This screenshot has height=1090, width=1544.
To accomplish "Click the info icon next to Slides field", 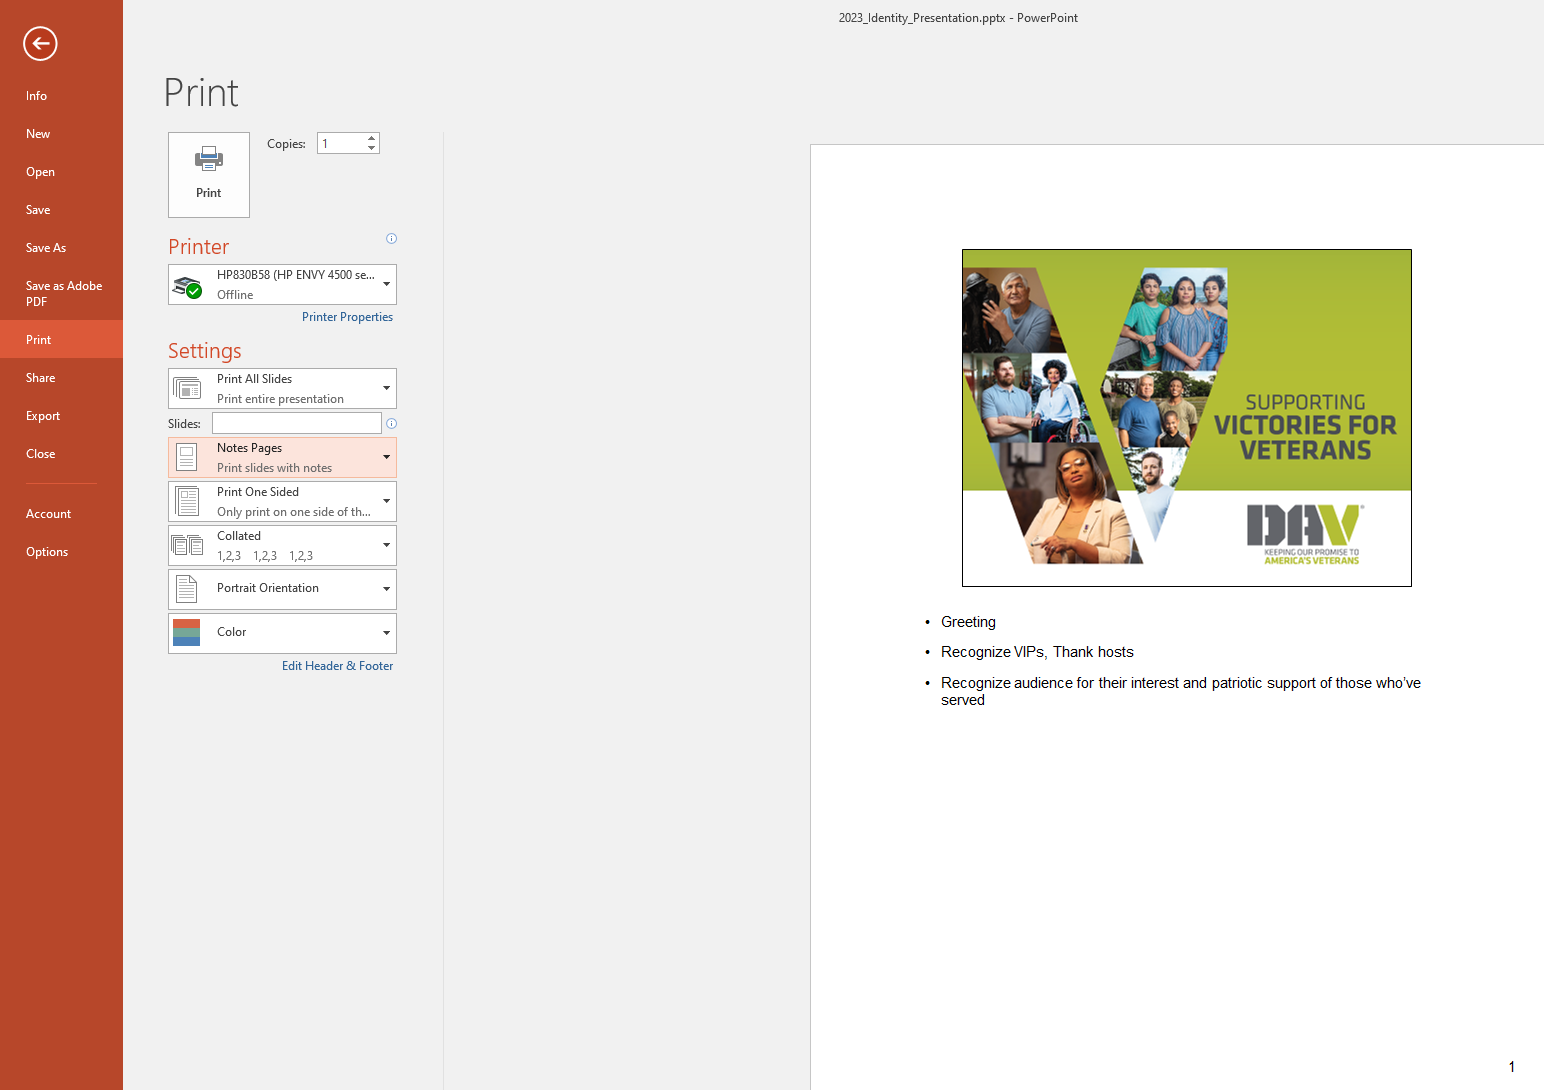I will click(391, 424).
